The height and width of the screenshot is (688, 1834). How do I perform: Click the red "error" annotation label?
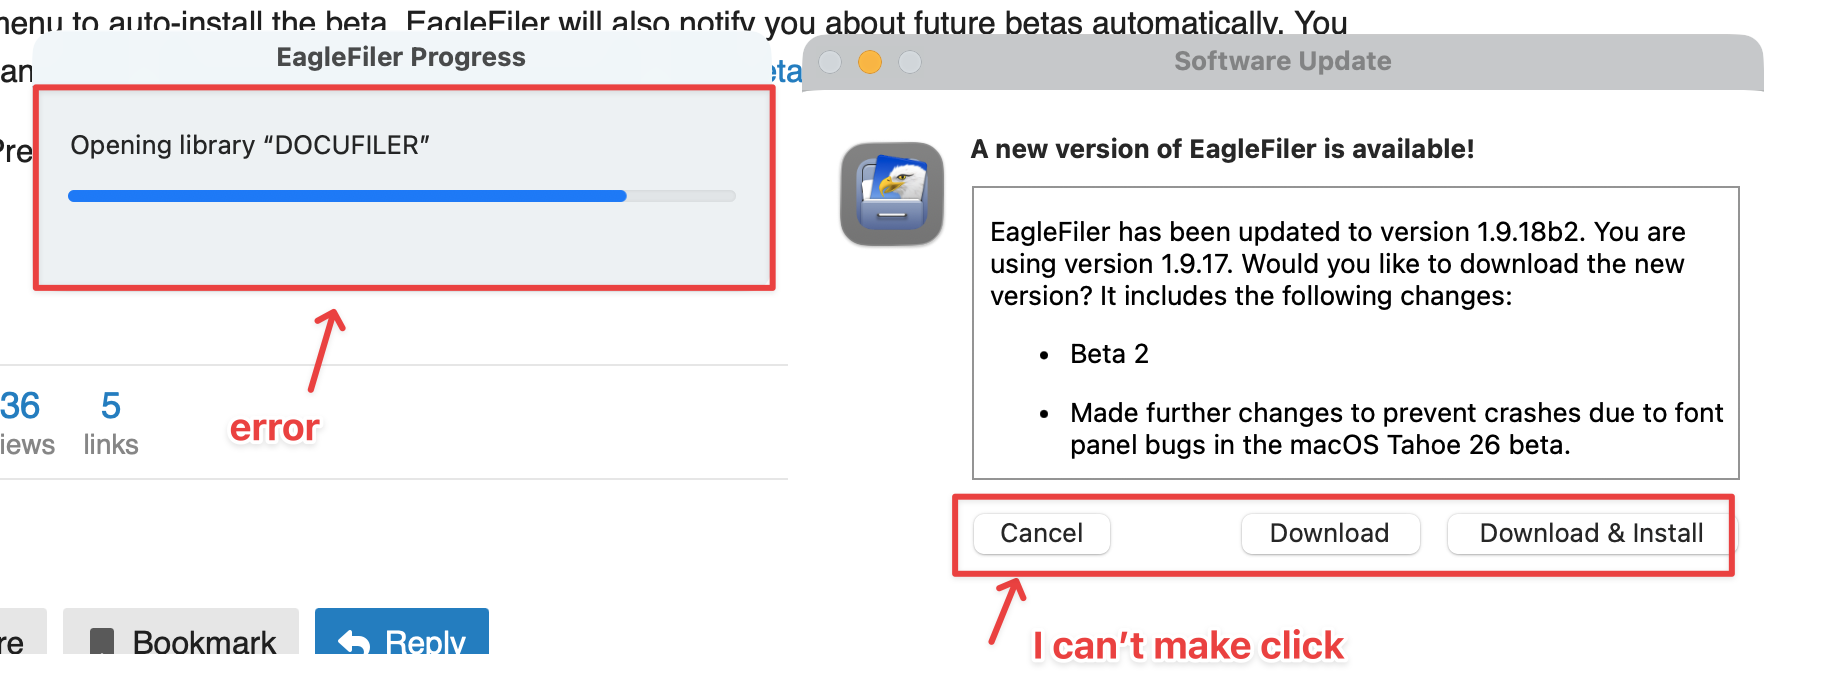274,428
